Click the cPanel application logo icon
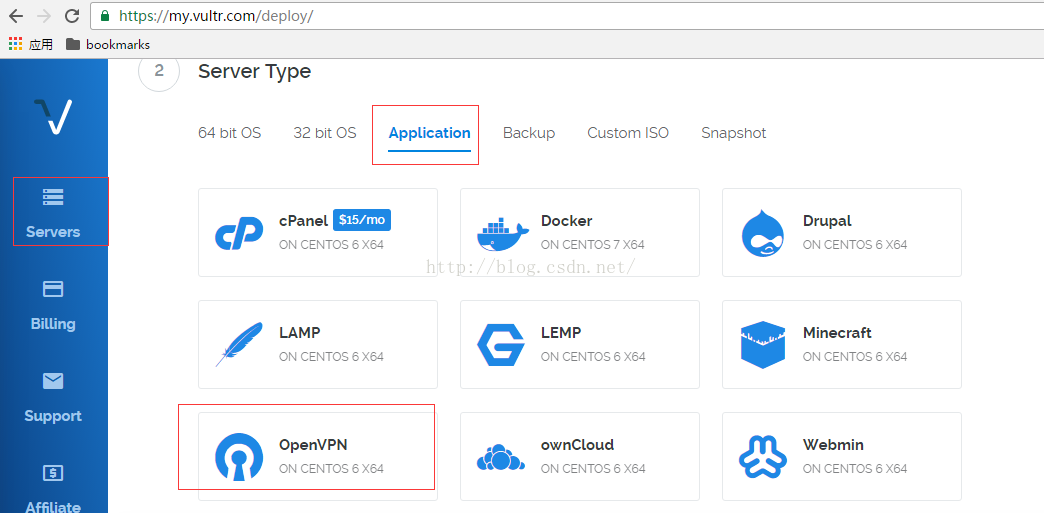Screen dimensions: 1044x513 (240, 233)
